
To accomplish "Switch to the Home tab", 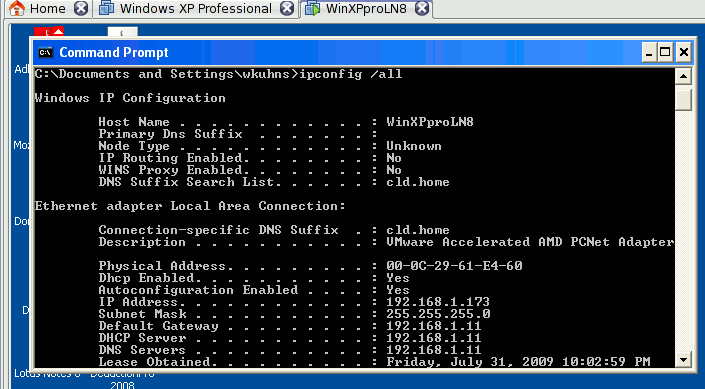I will [x=47, y=9].
